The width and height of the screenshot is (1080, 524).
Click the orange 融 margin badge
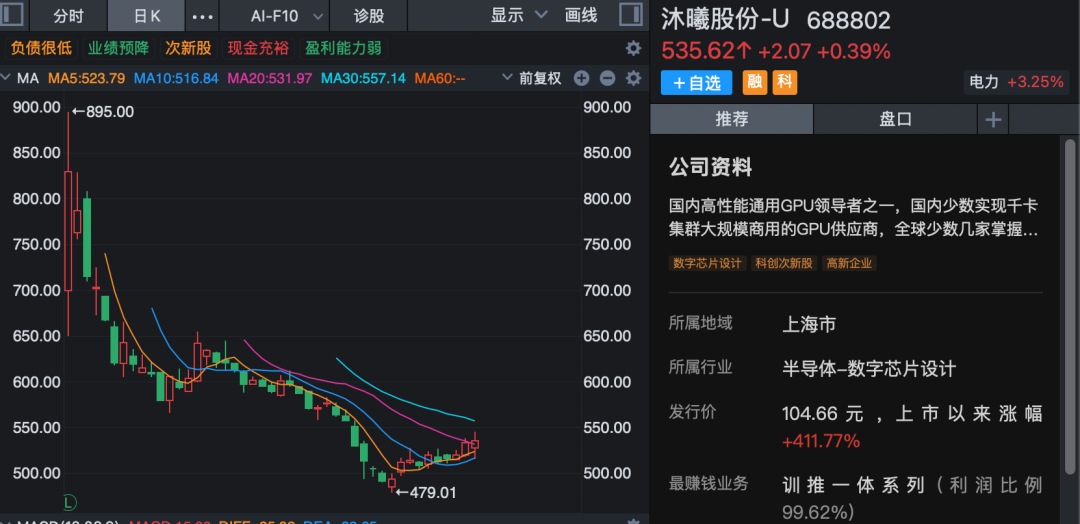click(x=756, y=83)
